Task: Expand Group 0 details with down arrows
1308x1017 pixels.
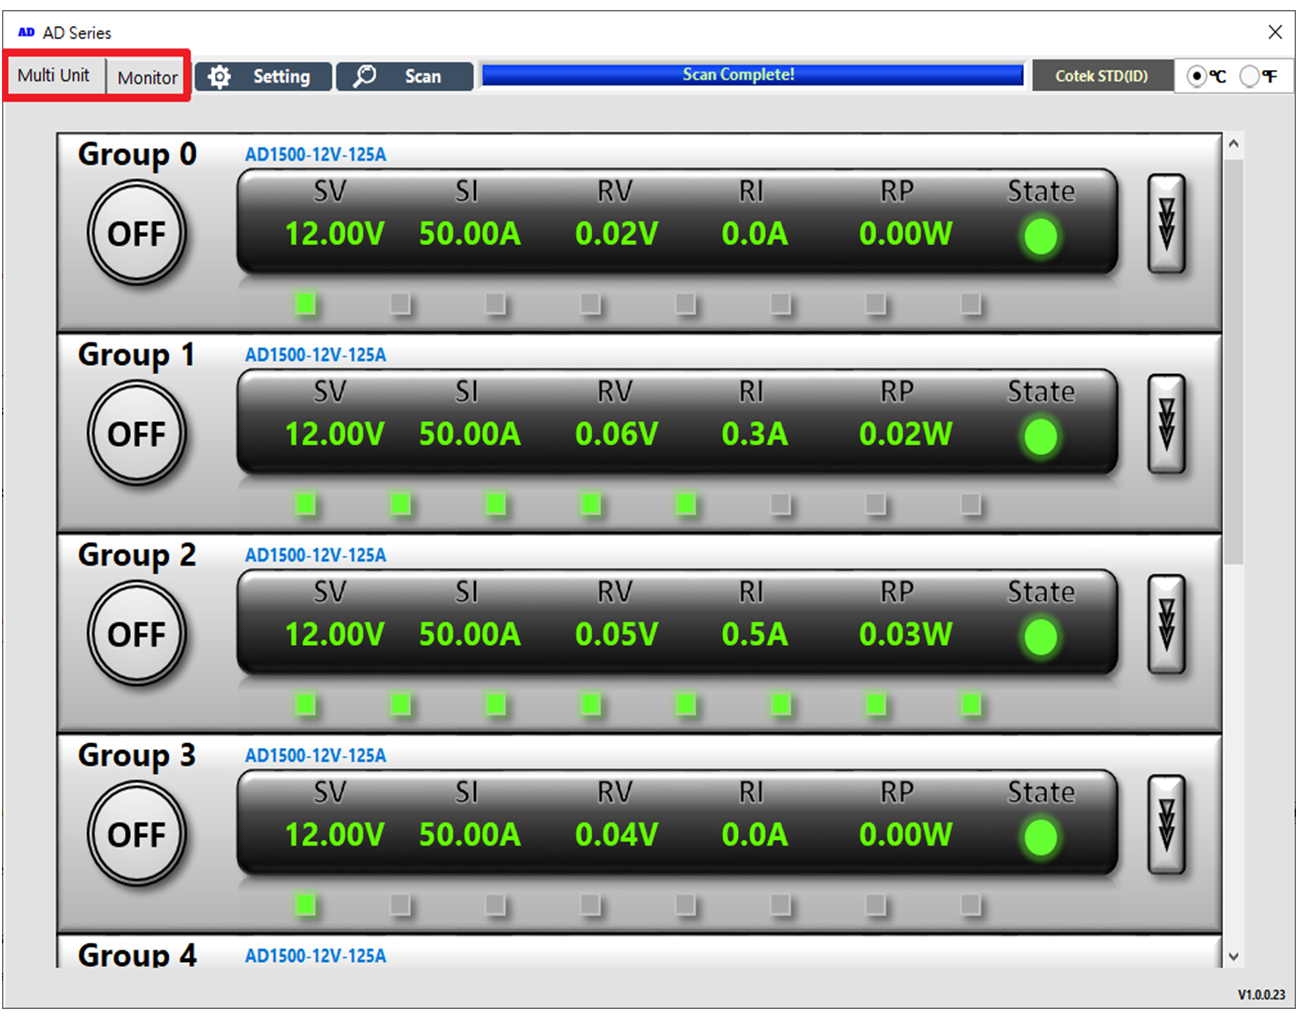Action: pyautogui.click(x=1166, y=223)
